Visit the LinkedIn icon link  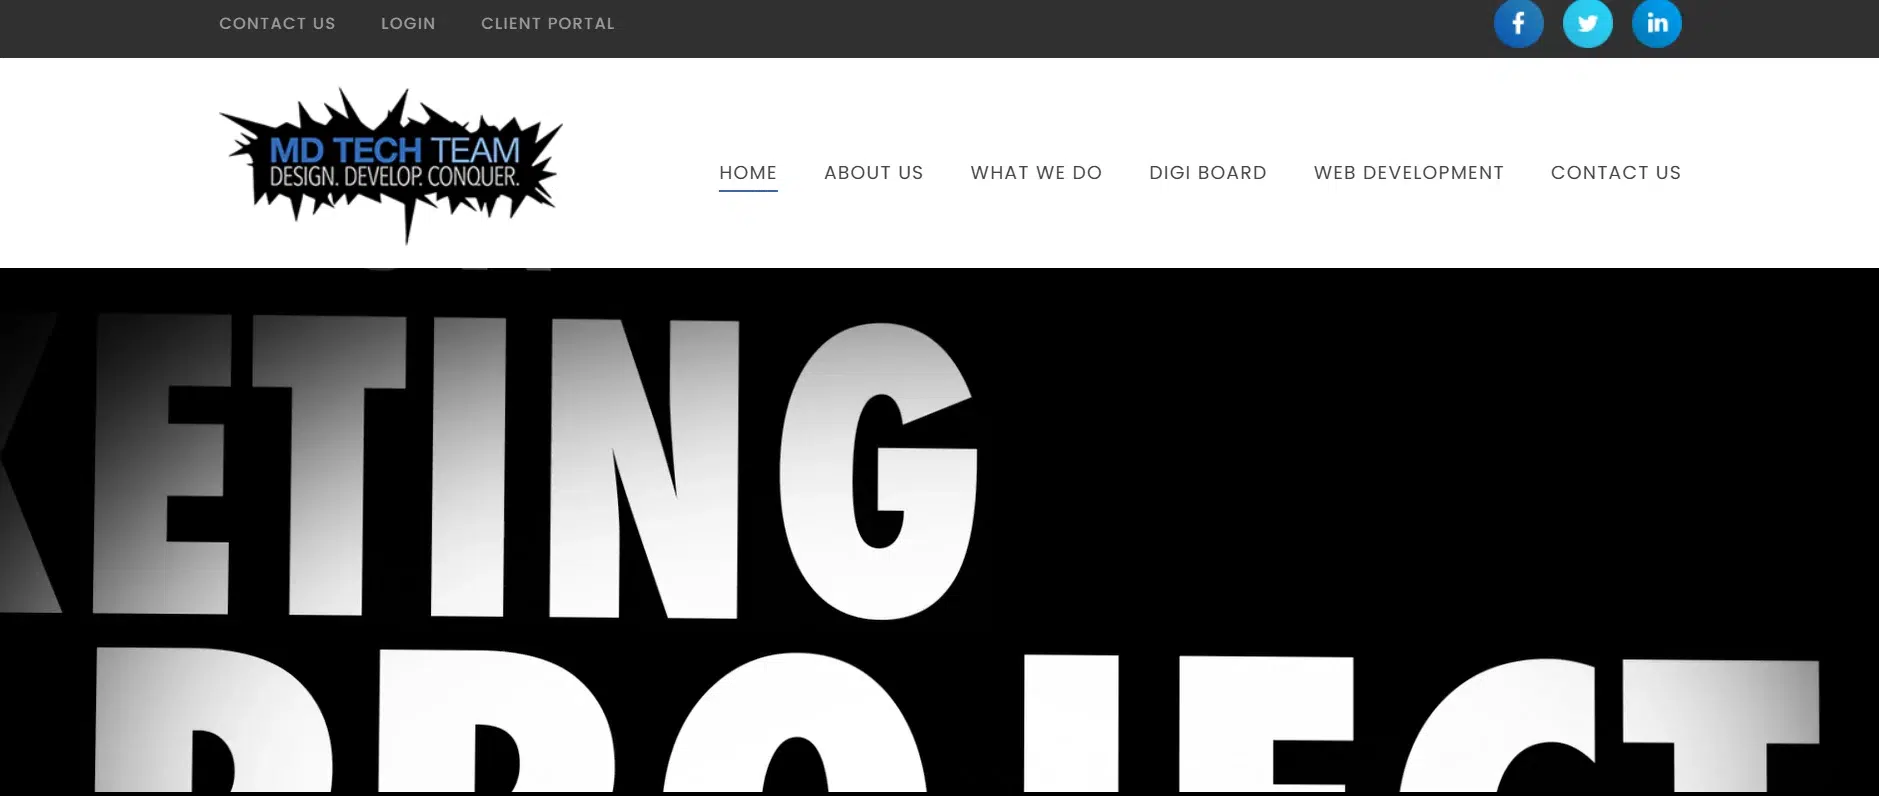1656,23
